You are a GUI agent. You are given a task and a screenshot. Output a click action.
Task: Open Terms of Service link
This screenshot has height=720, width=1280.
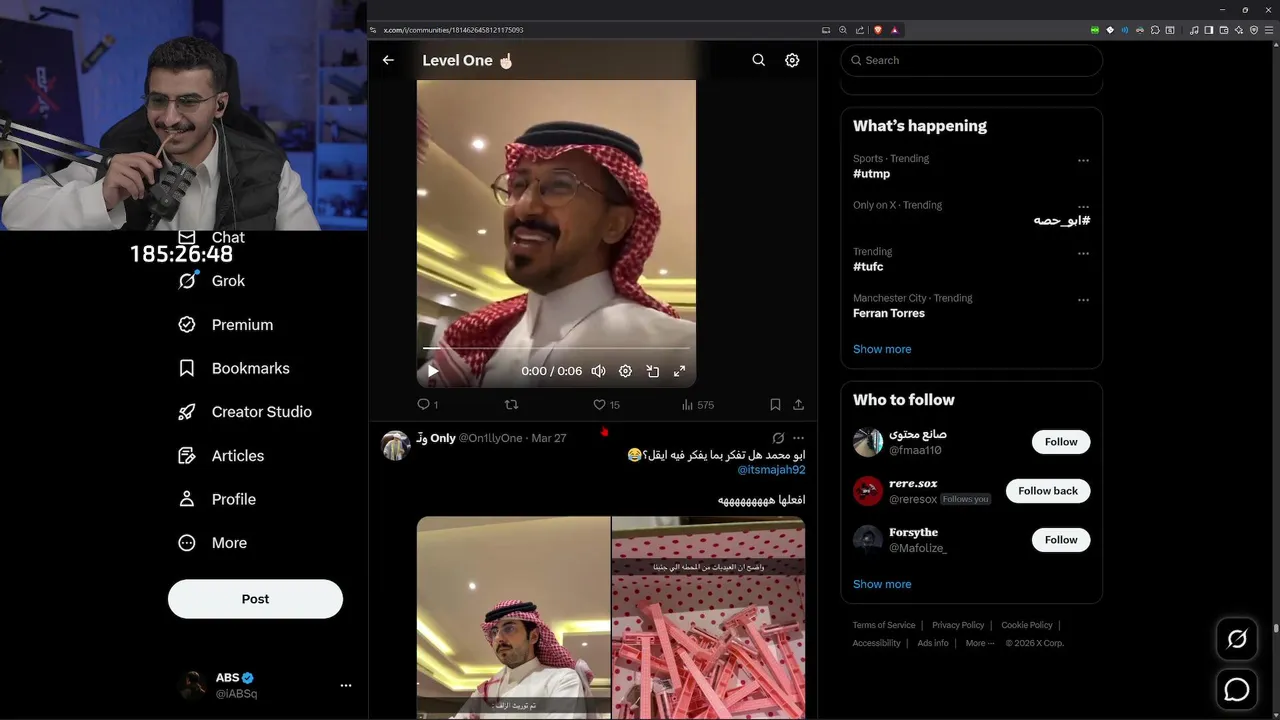point(884,625)
